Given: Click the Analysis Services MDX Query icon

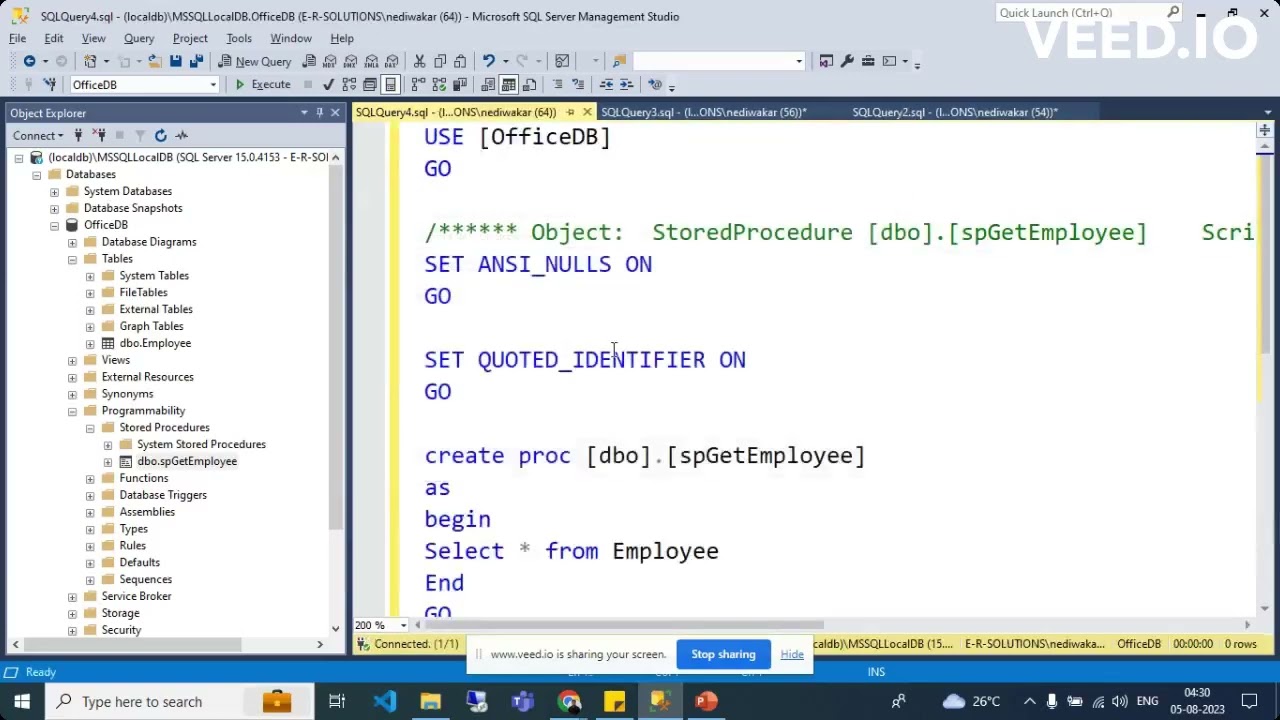Looking at the screenshot, I should click(330, 61).
